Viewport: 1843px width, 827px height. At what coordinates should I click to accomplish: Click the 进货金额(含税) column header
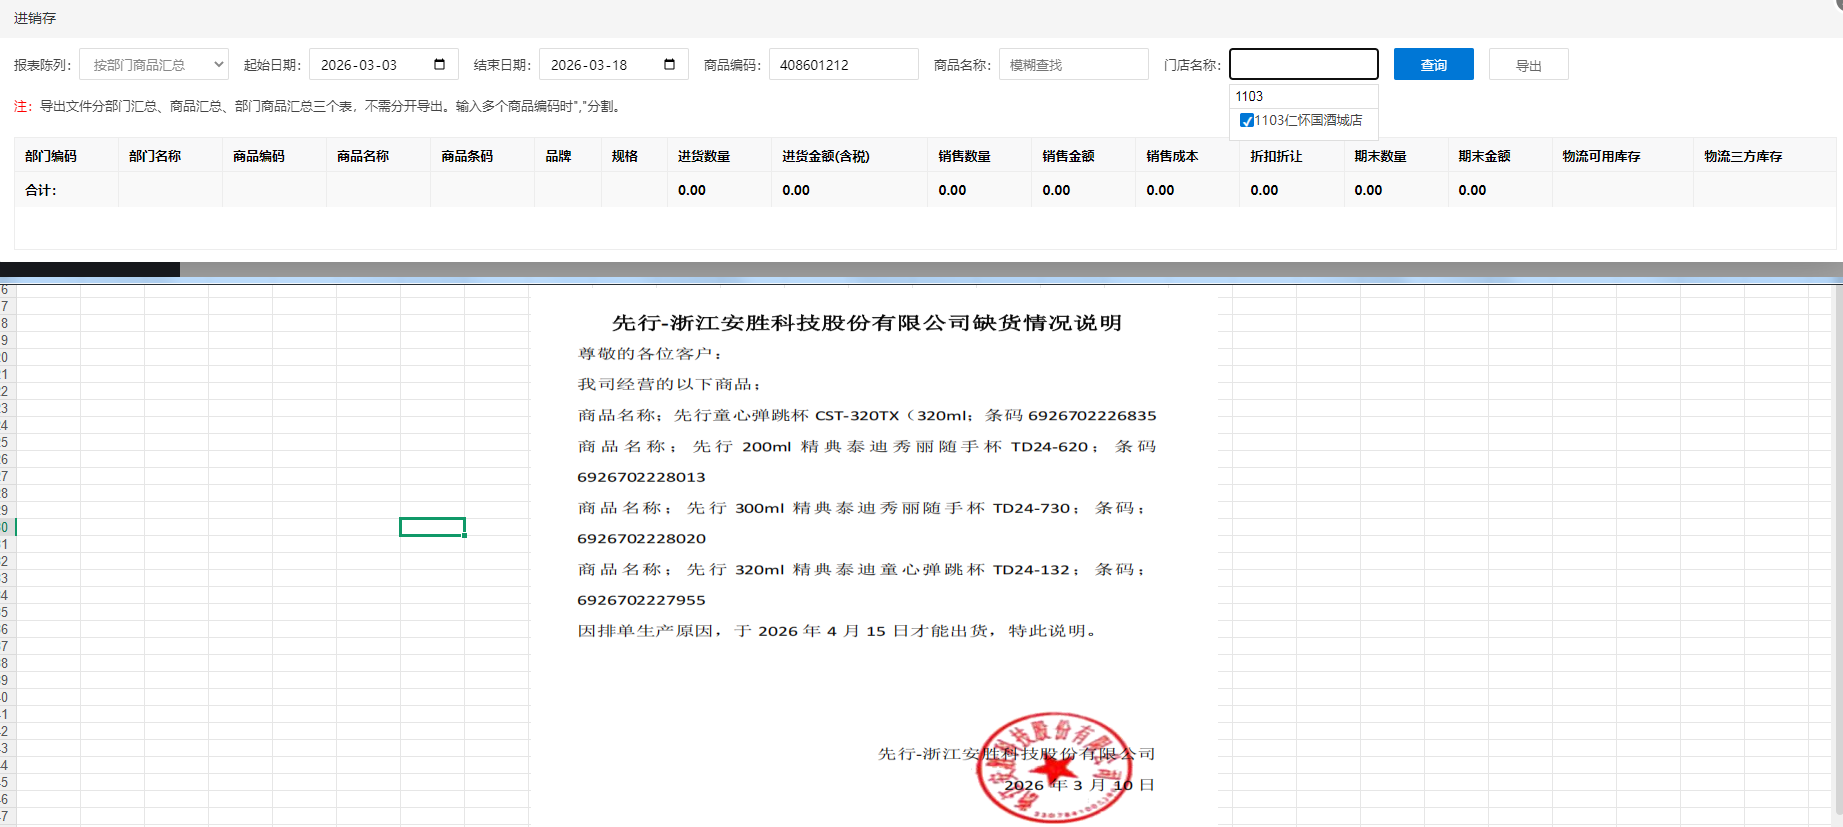[825, 156]
